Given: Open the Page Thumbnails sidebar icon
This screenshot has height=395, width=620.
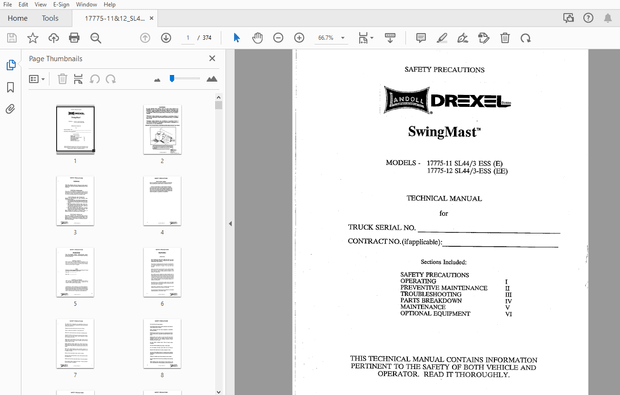Looking at the screenshot, I should point(11,65).
